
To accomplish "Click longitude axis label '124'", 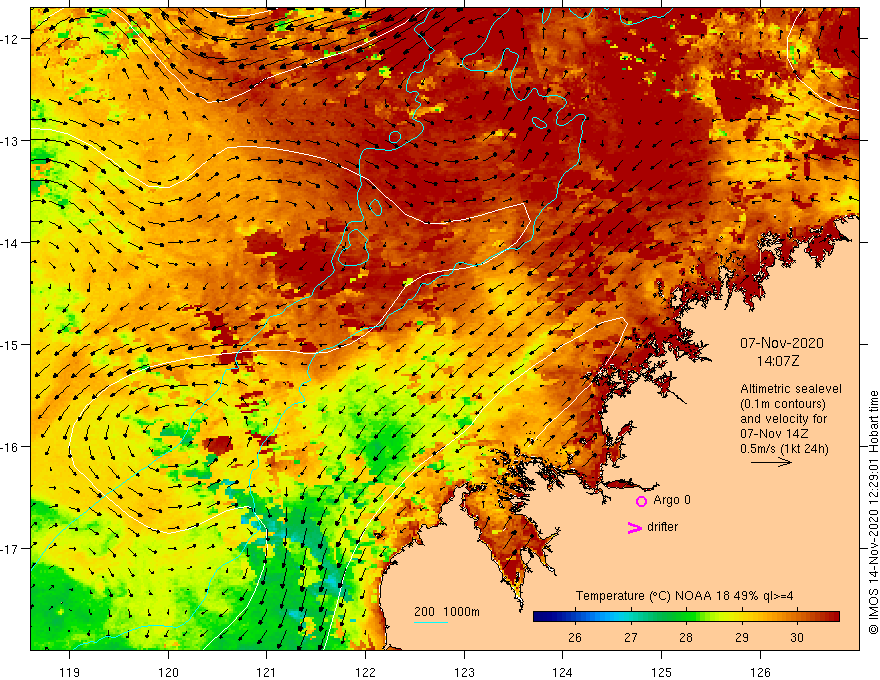I will coord(563,672).
